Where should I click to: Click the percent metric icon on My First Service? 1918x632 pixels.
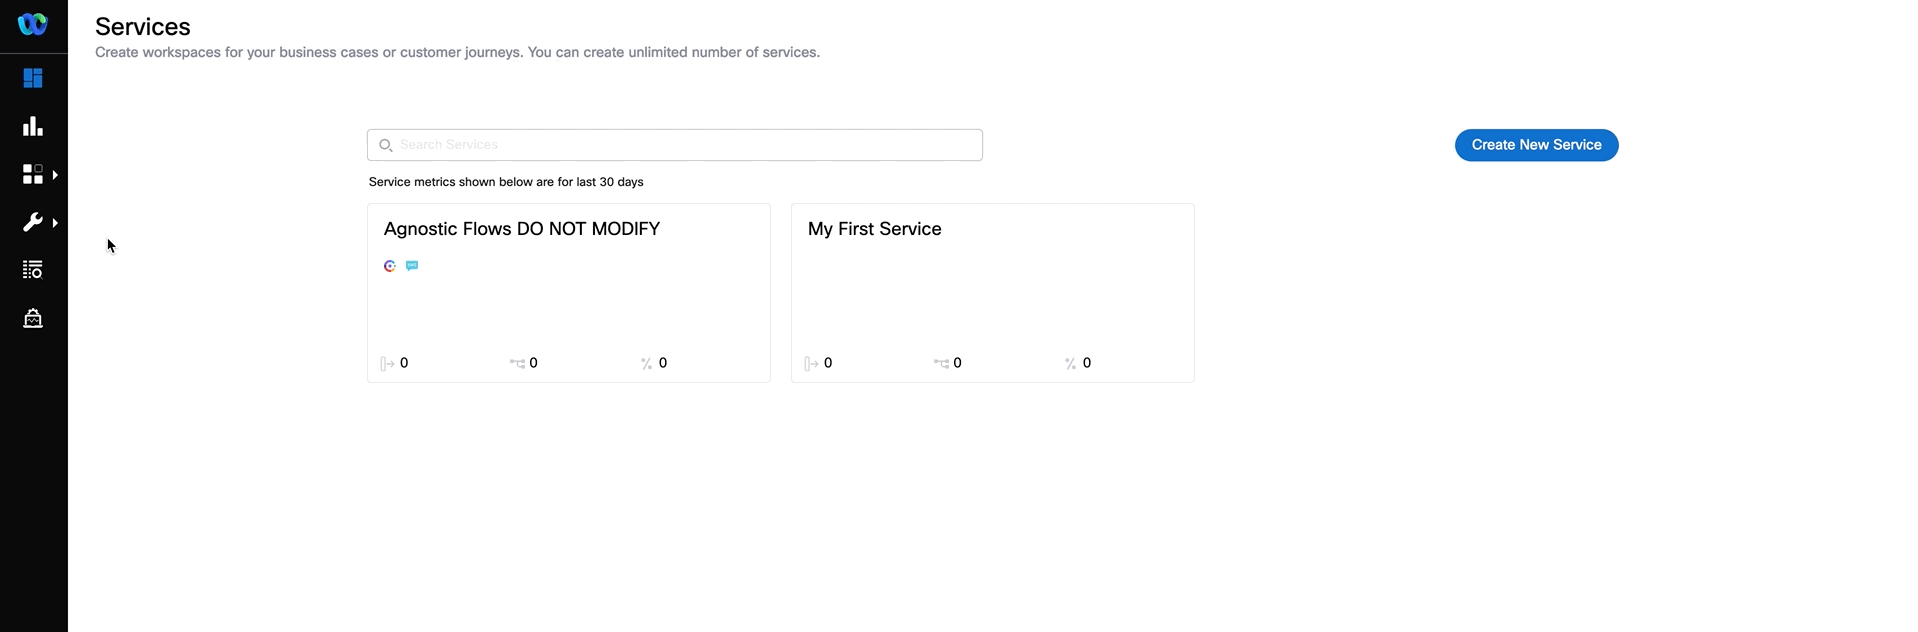click(1071, 363)
